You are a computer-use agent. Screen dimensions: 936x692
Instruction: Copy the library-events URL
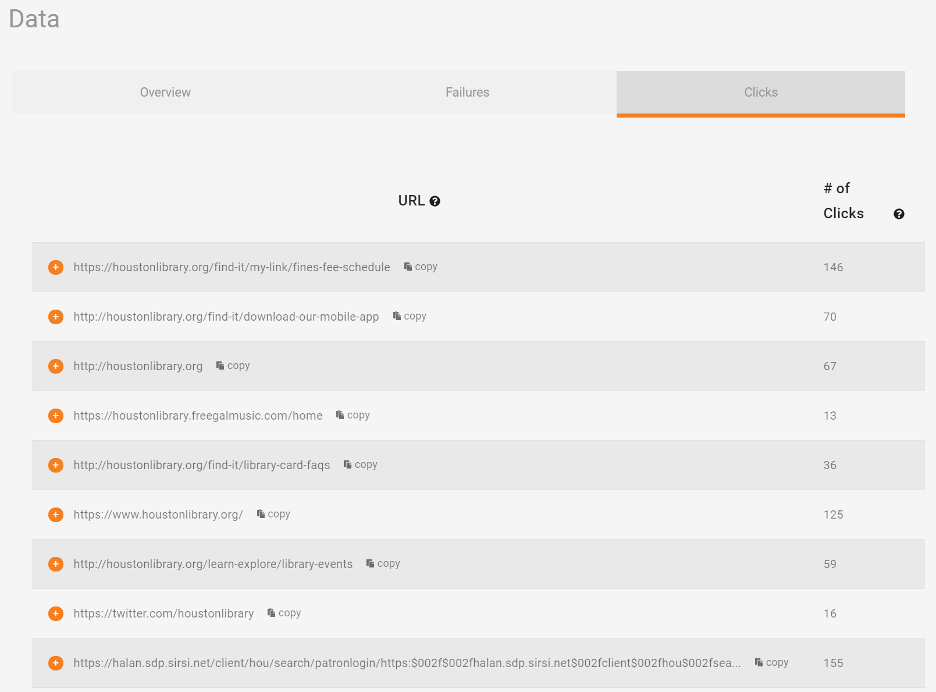384,564
